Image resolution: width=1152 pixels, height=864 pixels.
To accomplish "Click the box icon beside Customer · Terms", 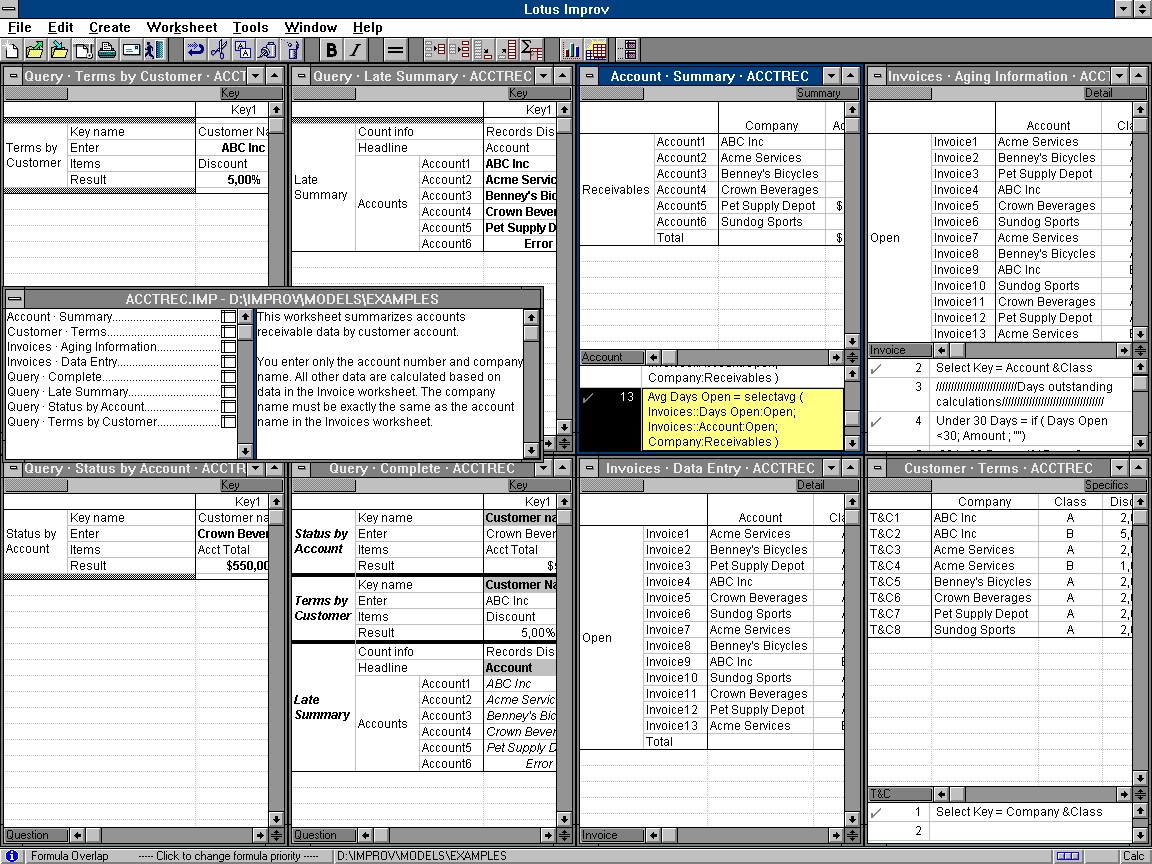I will click(229, 332).
